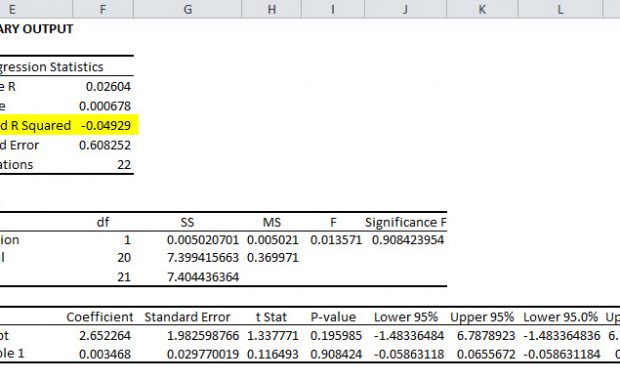The image size is (620, 380).
Task: Select column J header
Action: pyautogui.click(x=405, y=9)
